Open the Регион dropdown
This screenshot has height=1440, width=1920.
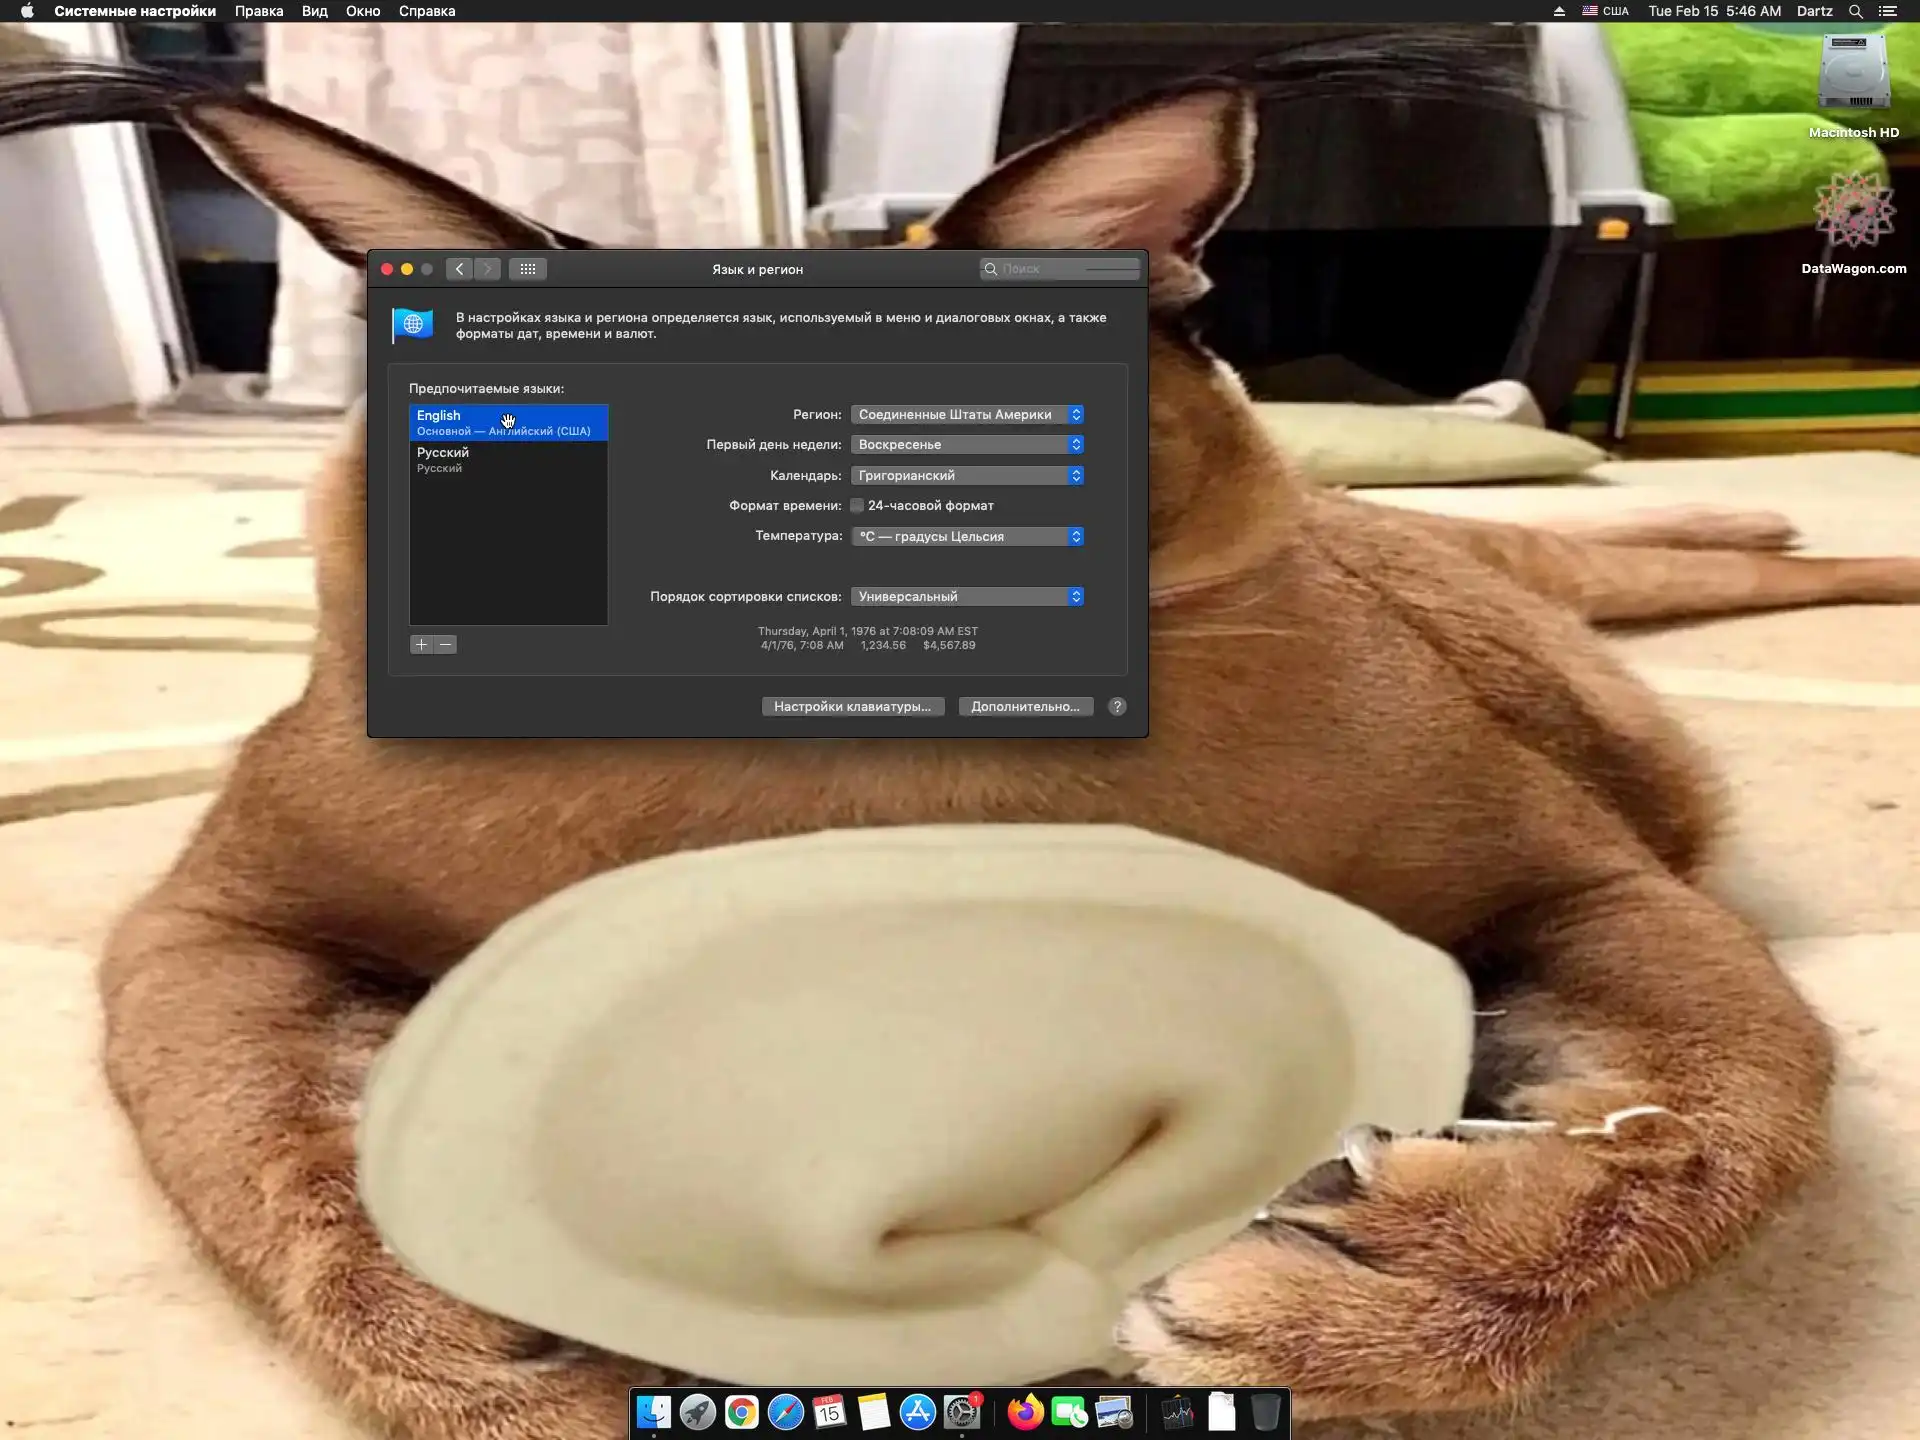tap(966, 415)
